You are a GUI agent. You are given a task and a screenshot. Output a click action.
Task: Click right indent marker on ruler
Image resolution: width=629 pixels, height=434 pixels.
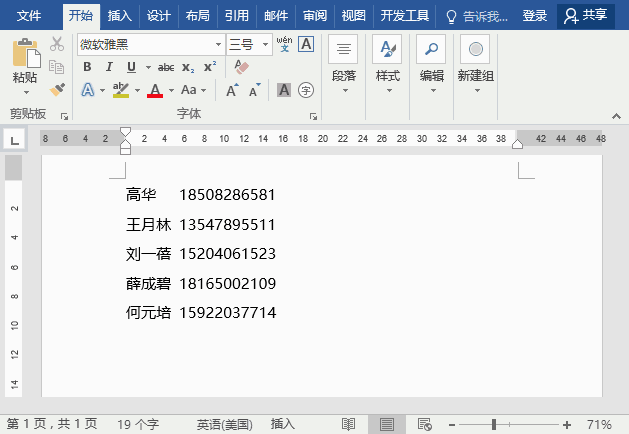click(517, 144)
